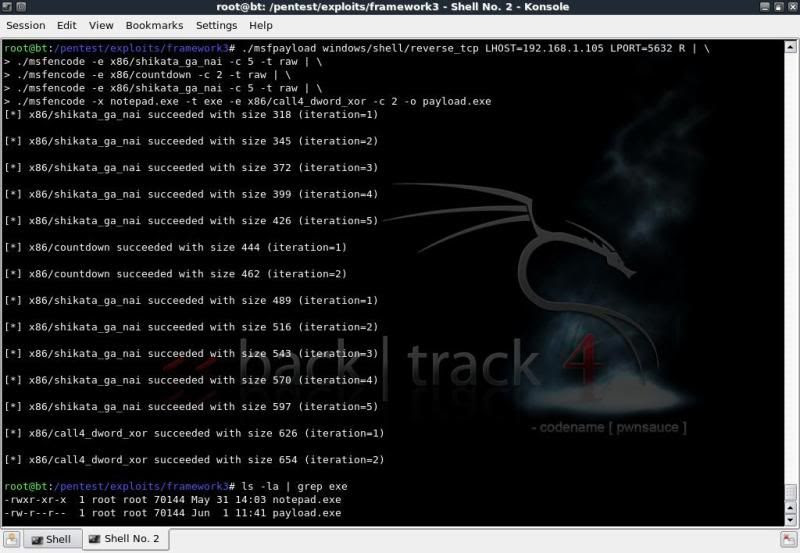Select the Shell No. 2 tab
Viewport: 800px width, 553px height.
pyautogui.click(x=126, y=539)
